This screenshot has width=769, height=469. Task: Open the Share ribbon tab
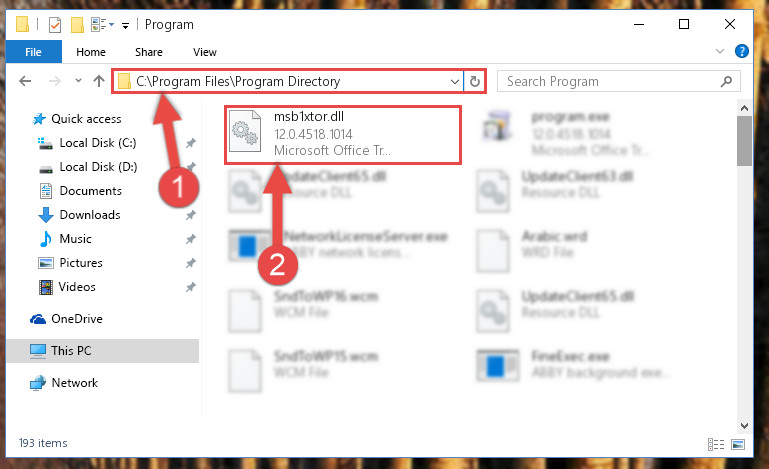pyautogui.click(x=149, y=52)
